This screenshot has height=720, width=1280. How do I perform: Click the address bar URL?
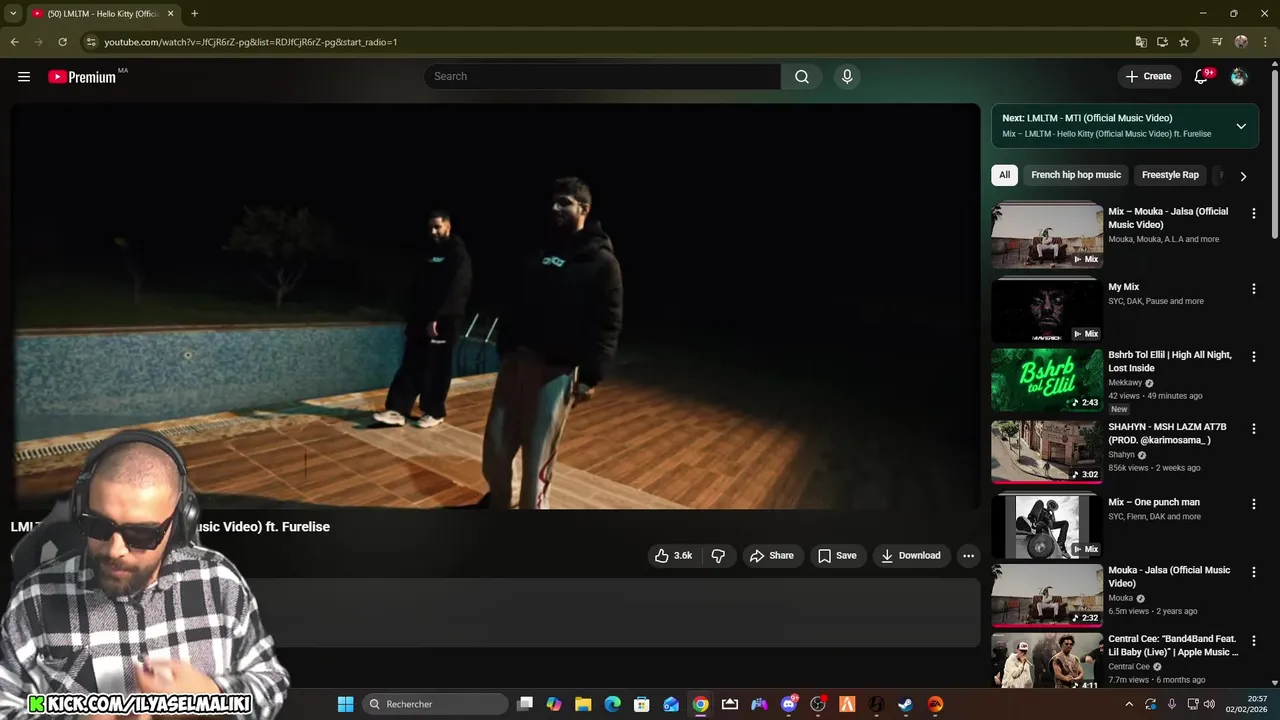pyautogui.click(x=251, y=42)
